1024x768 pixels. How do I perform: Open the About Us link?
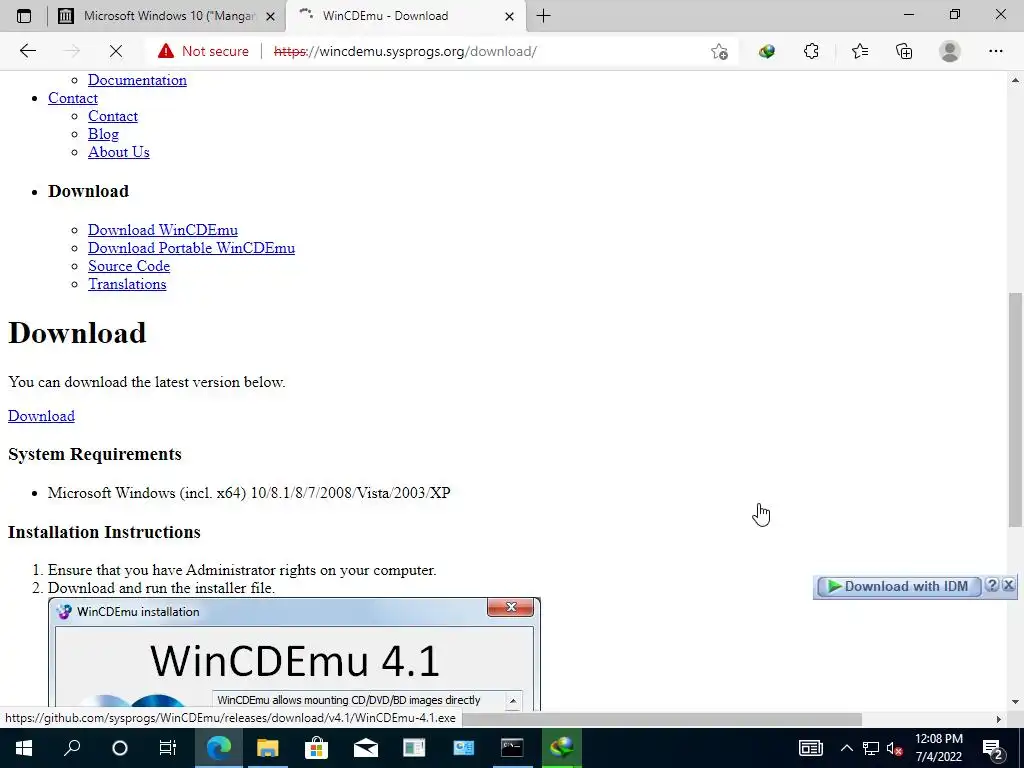click(119, 152)
